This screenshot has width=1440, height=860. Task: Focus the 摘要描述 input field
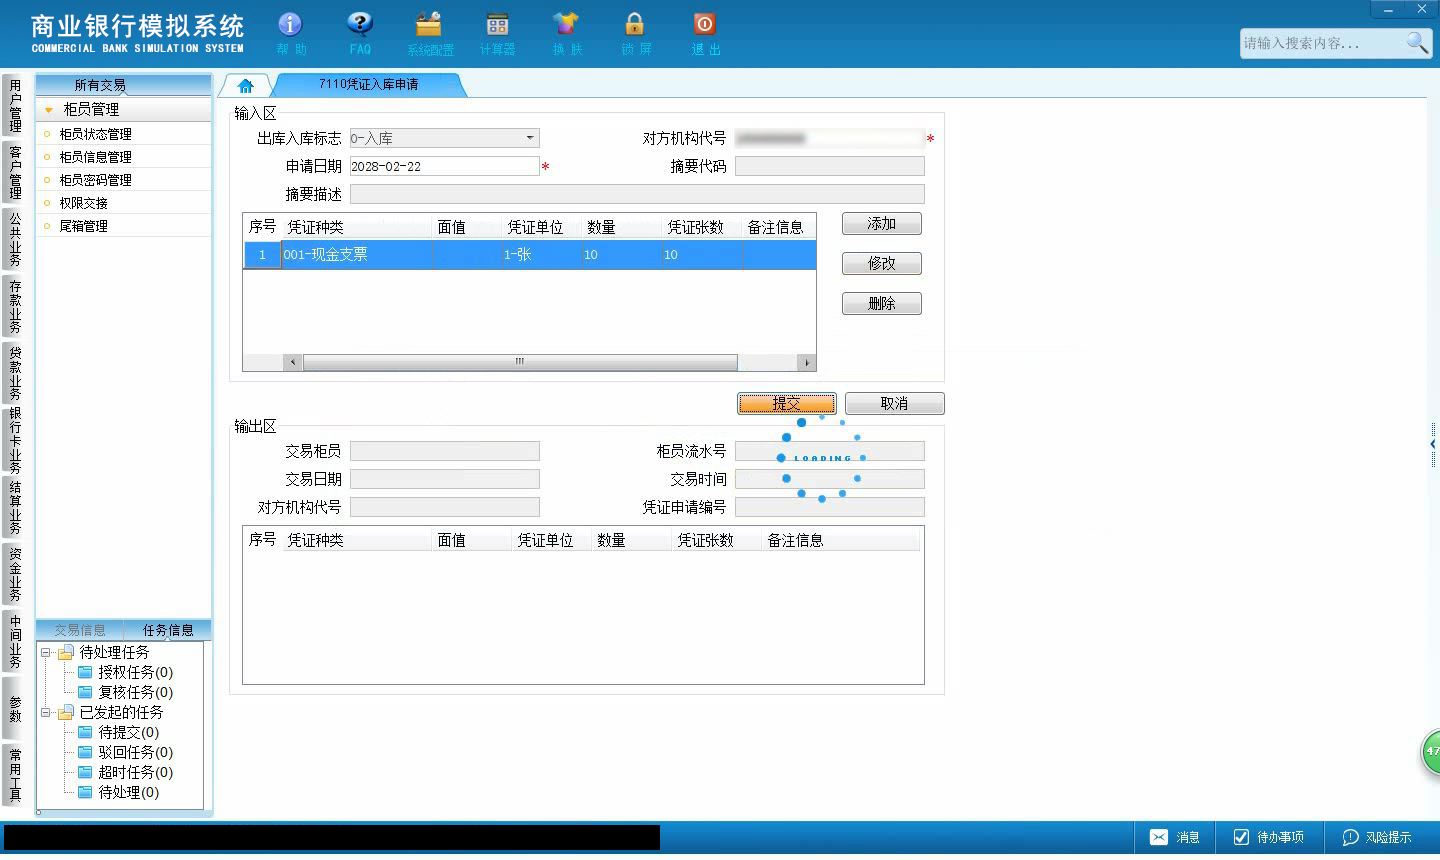637,194
